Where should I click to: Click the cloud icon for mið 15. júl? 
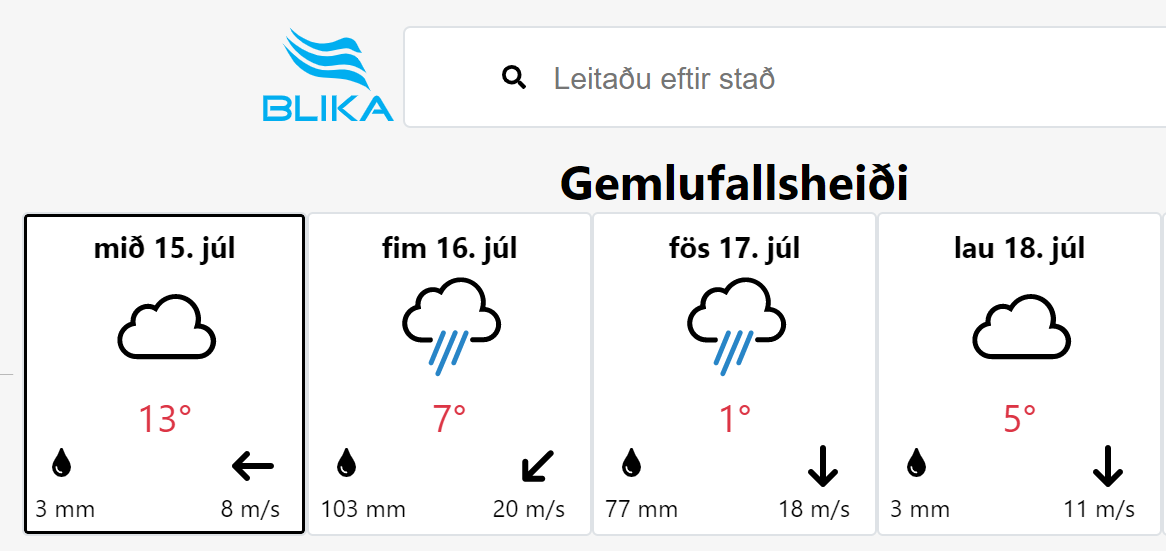click(x=167, y=327)
